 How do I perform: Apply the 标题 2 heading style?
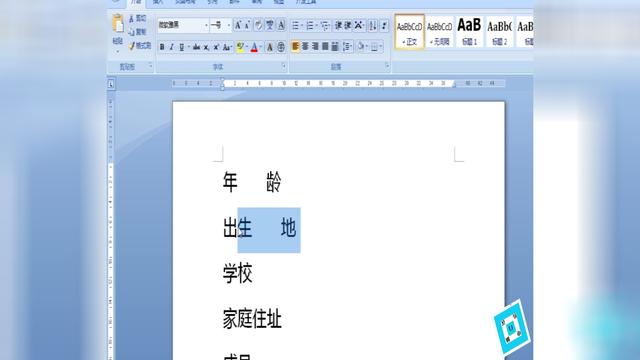click(500, 32)
